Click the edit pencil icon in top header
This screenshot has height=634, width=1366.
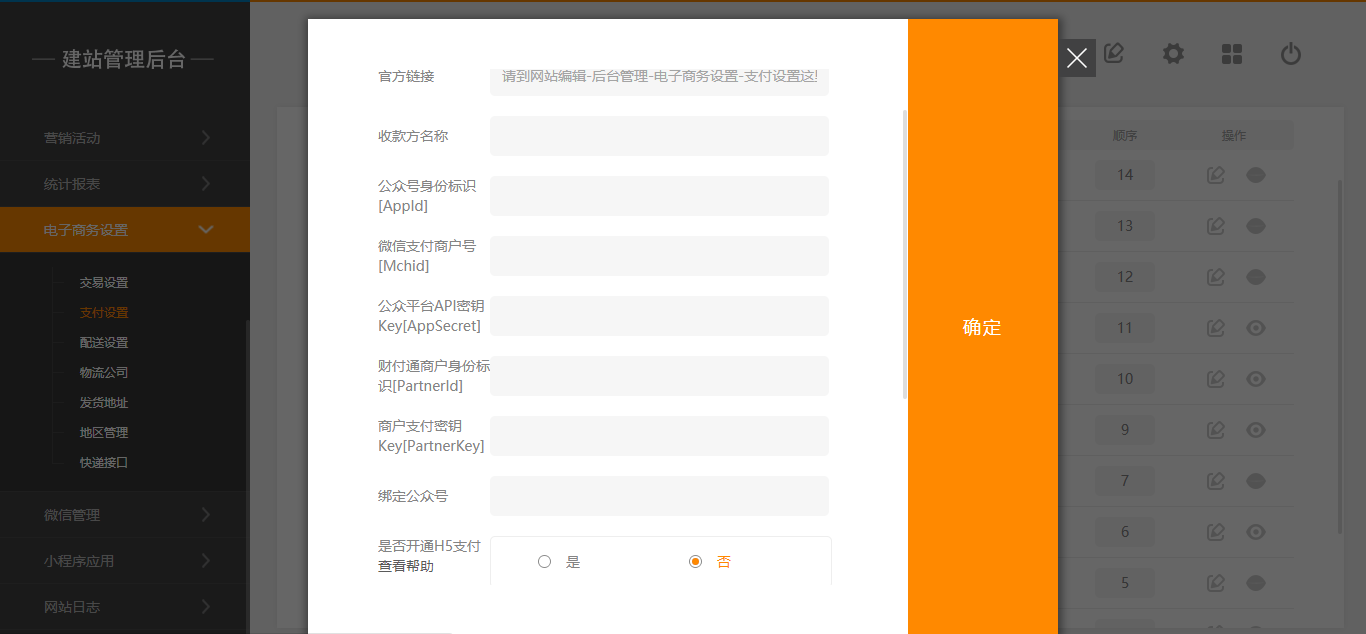1114,54
